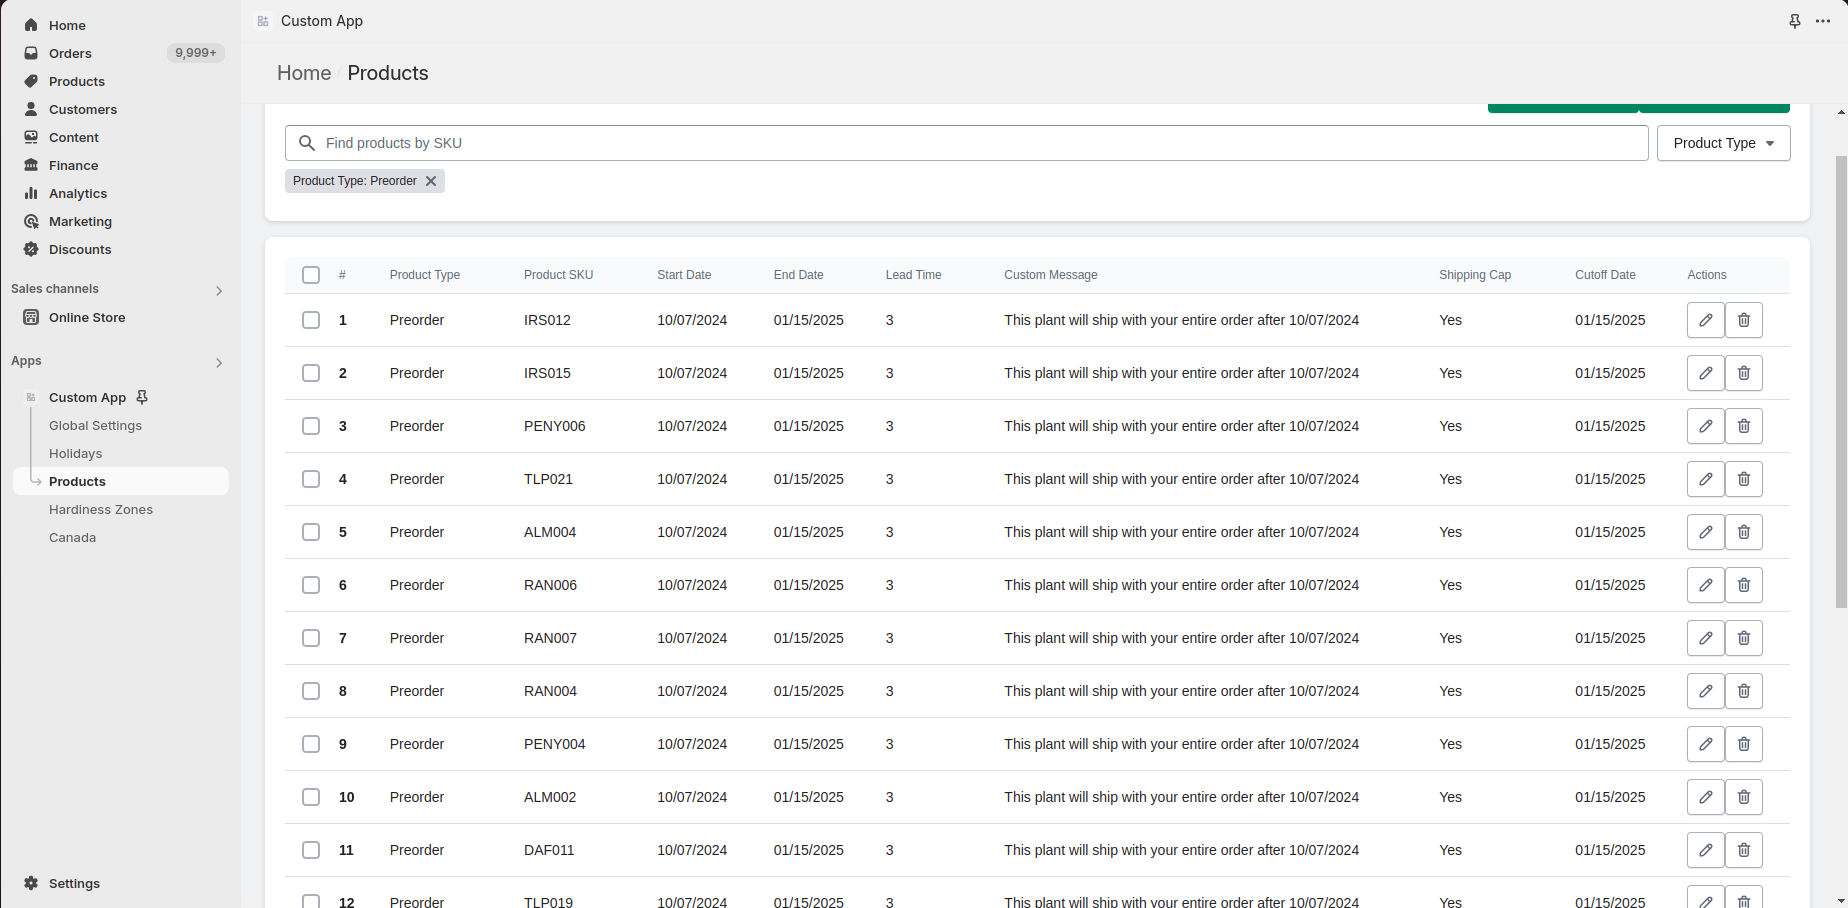Expand the Apps section chevron

tap(219, 362)
